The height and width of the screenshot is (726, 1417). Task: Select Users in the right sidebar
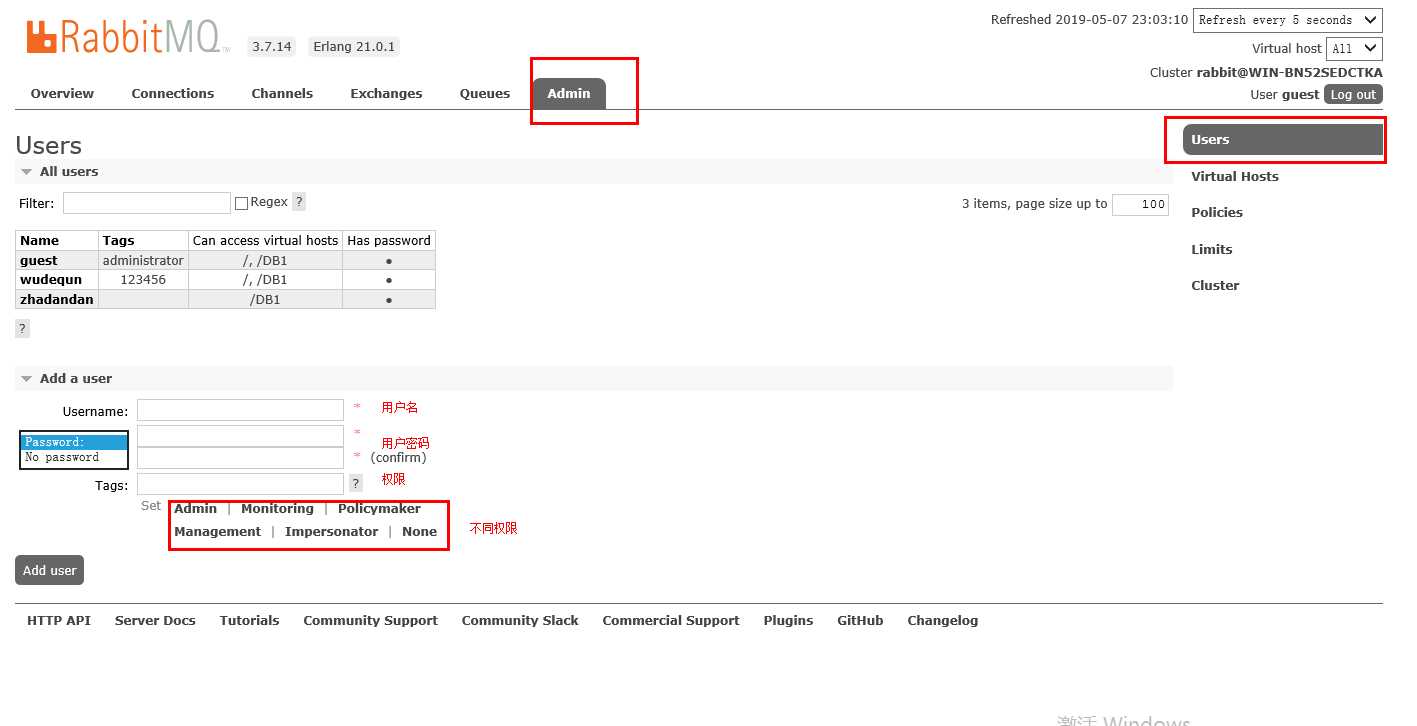pos(1282,140)
